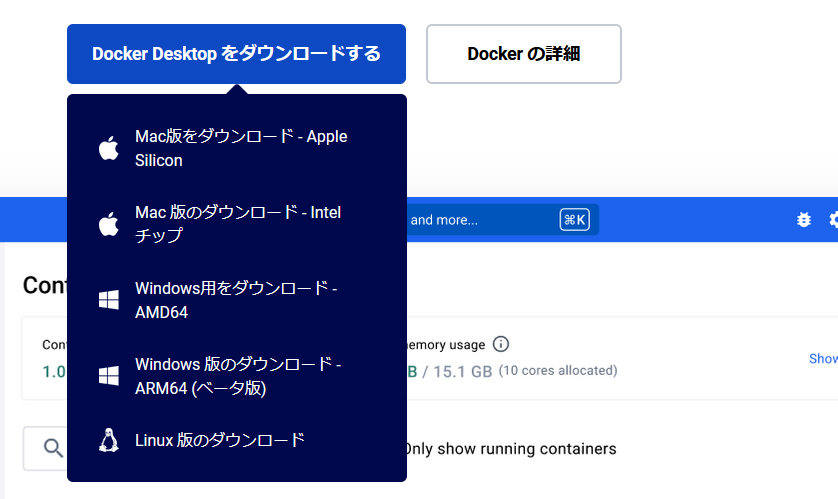Click the Show link in the usage panel

[823, 358]
